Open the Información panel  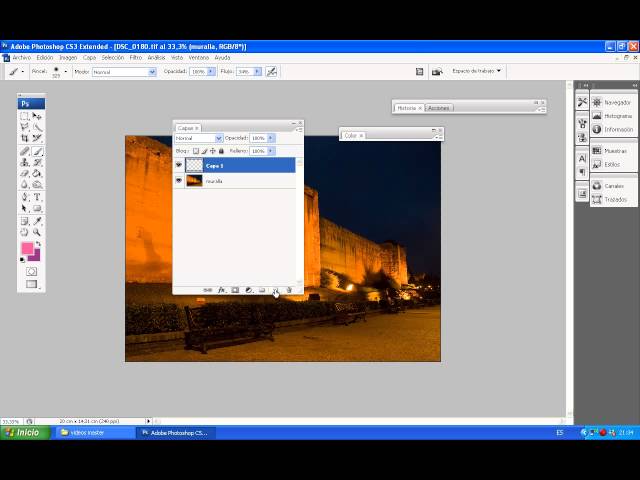coord(612,129)
